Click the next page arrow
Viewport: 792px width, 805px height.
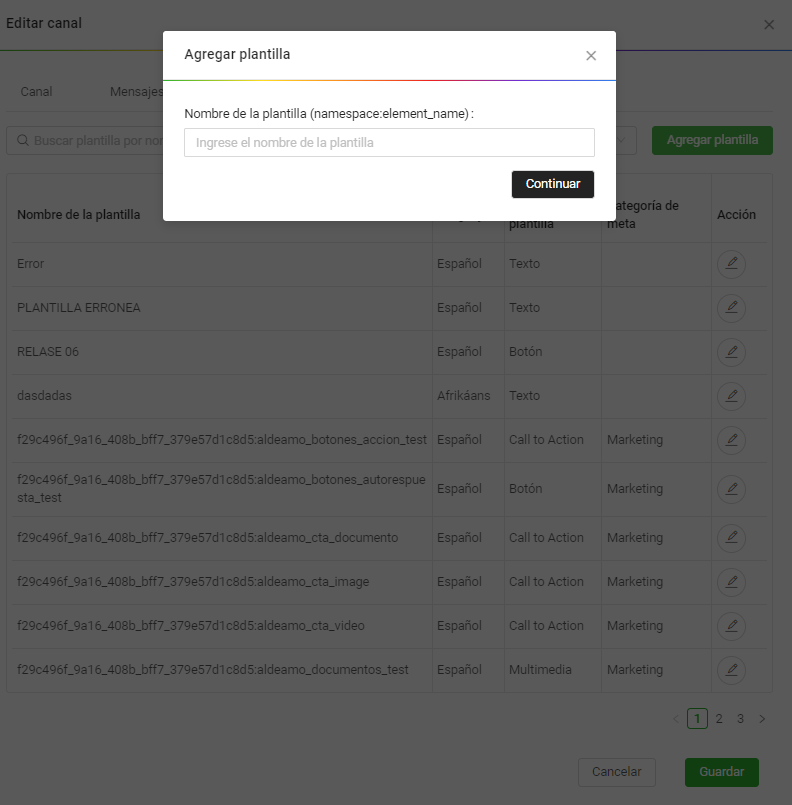click(762, 719)
